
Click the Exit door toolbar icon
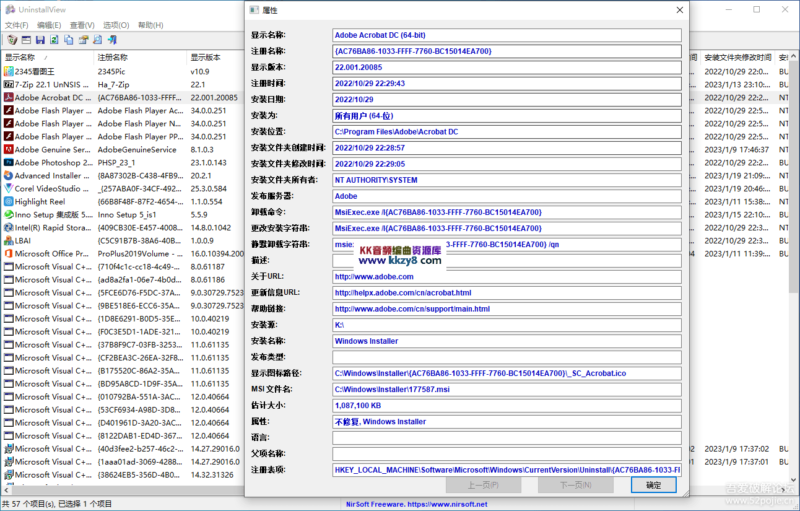pyautogui.click(x=112, y=40)
